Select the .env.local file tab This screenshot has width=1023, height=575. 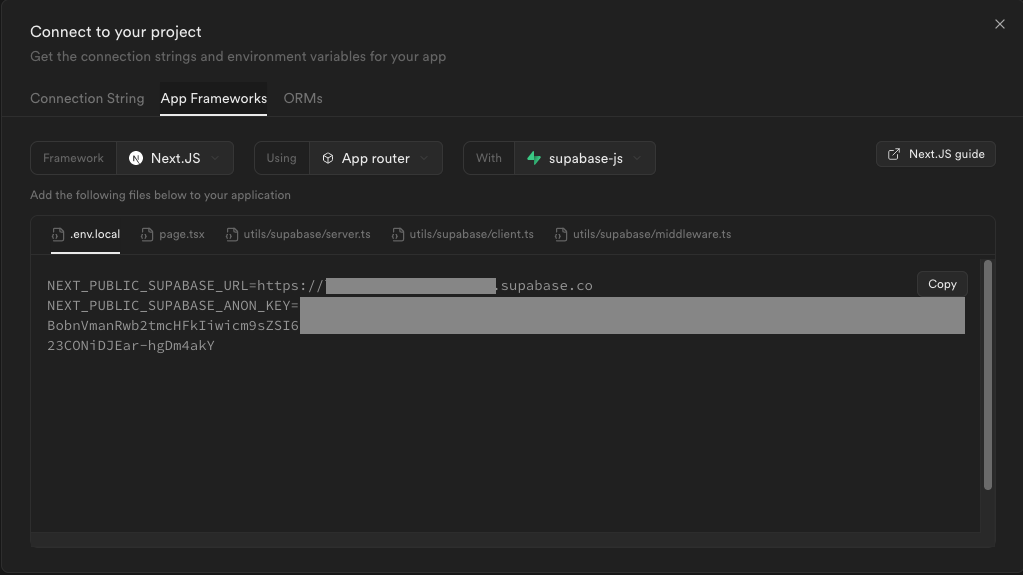pyautogui.click(x=85, y=234)
